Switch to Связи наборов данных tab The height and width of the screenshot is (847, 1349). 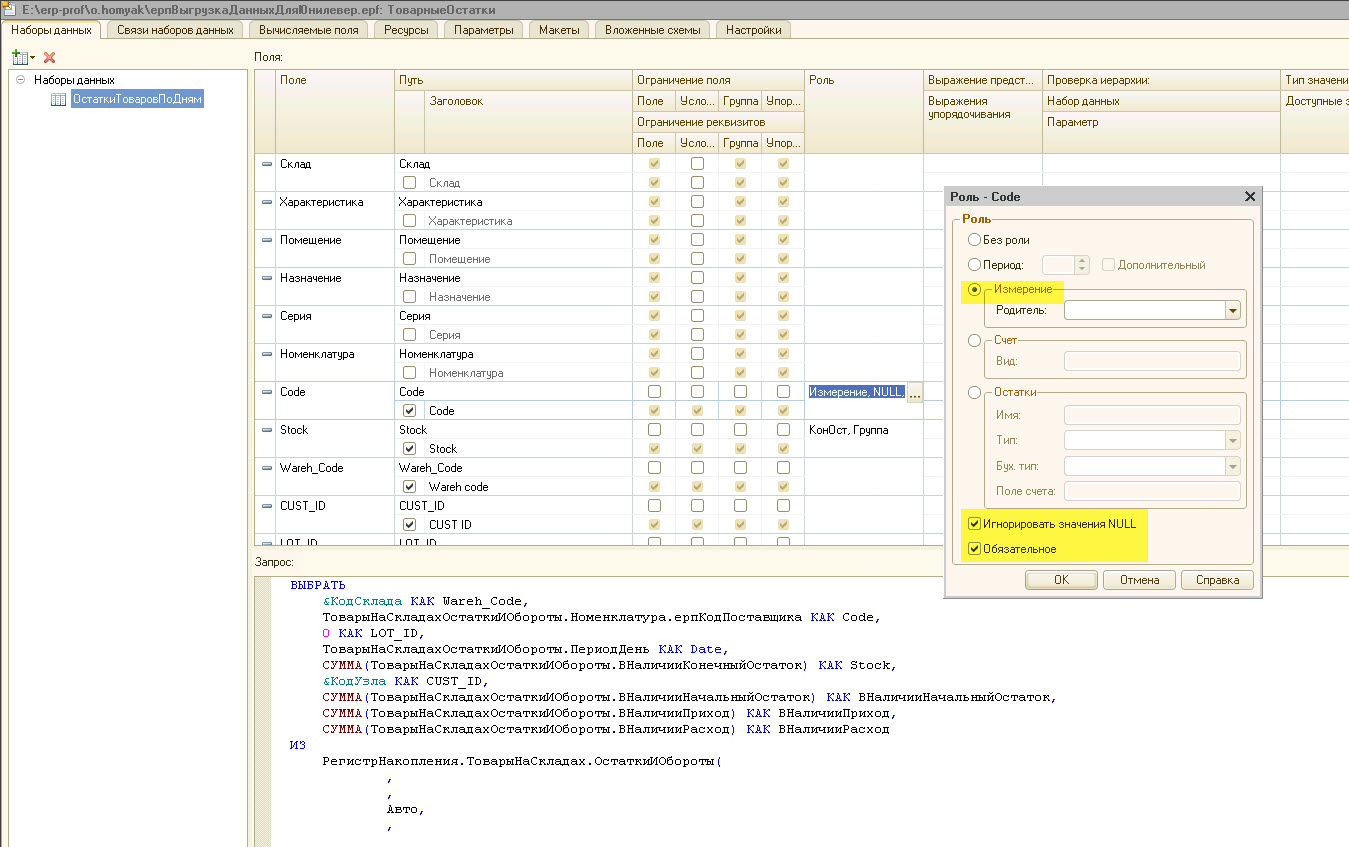(x=175, y=30)
